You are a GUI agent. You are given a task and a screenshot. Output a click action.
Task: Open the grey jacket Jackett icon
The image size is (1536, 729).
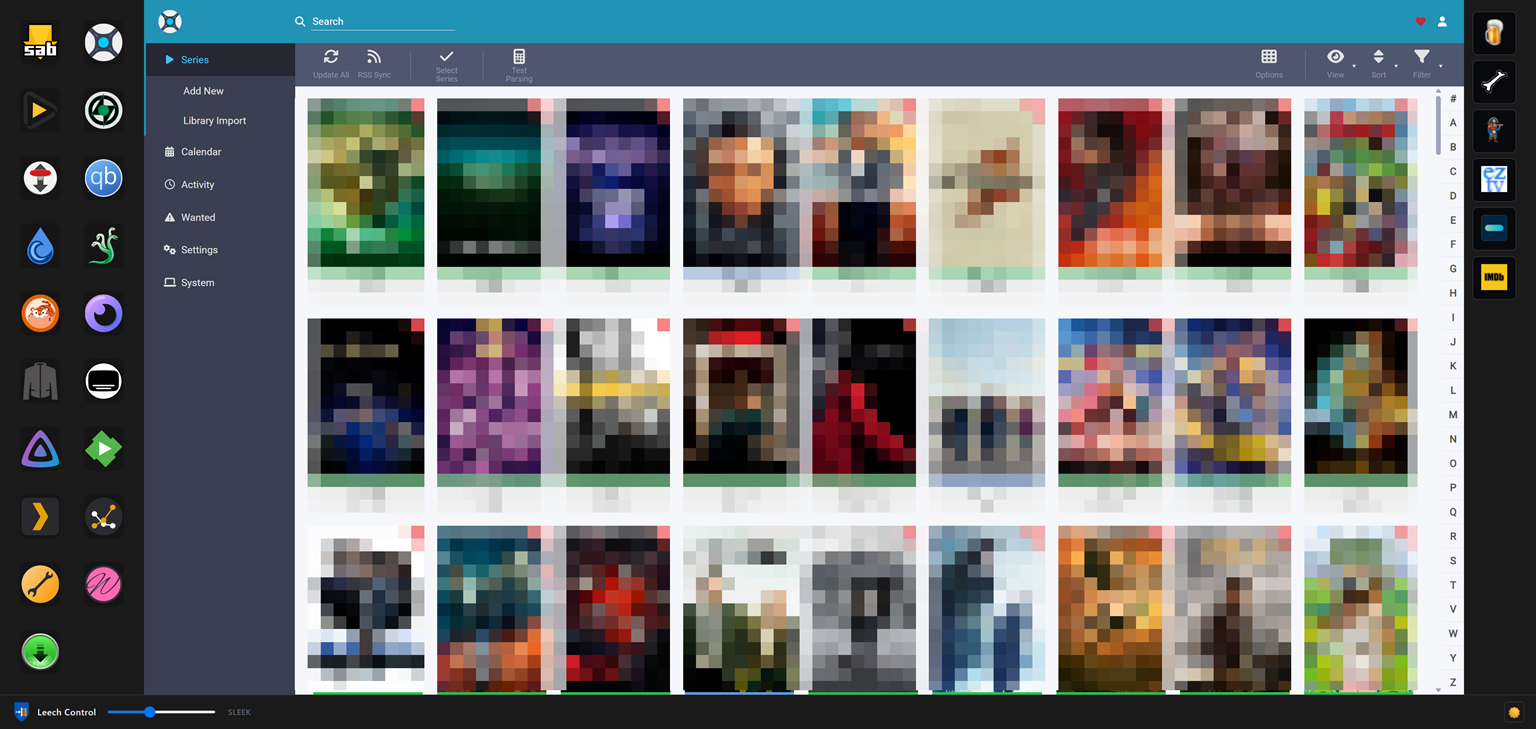click(x=41, y=381)
